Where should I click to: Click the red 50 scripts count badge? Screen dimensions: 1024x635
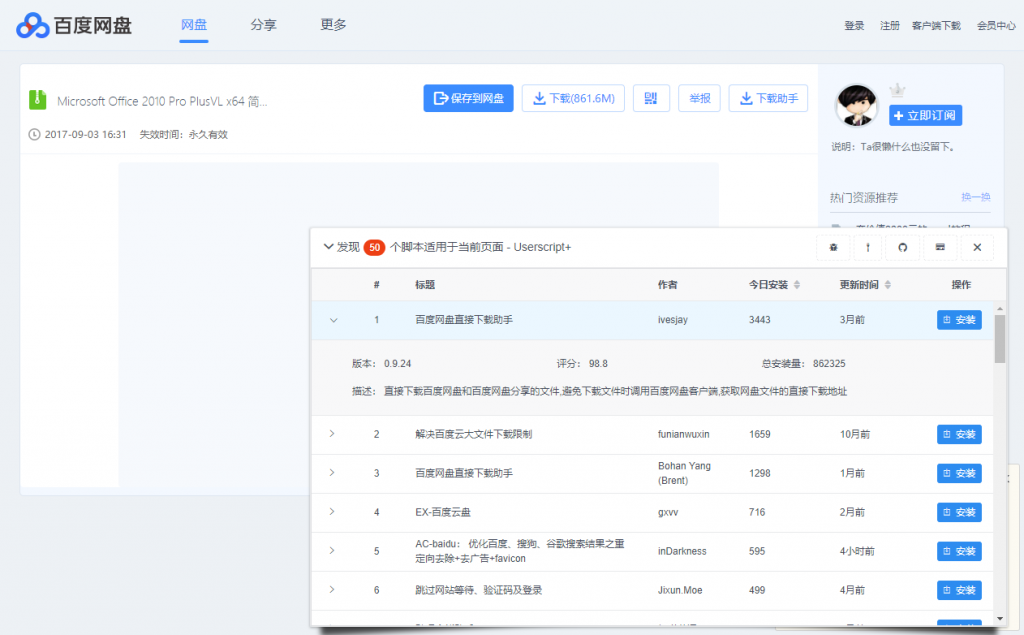(x=374, y=247)
